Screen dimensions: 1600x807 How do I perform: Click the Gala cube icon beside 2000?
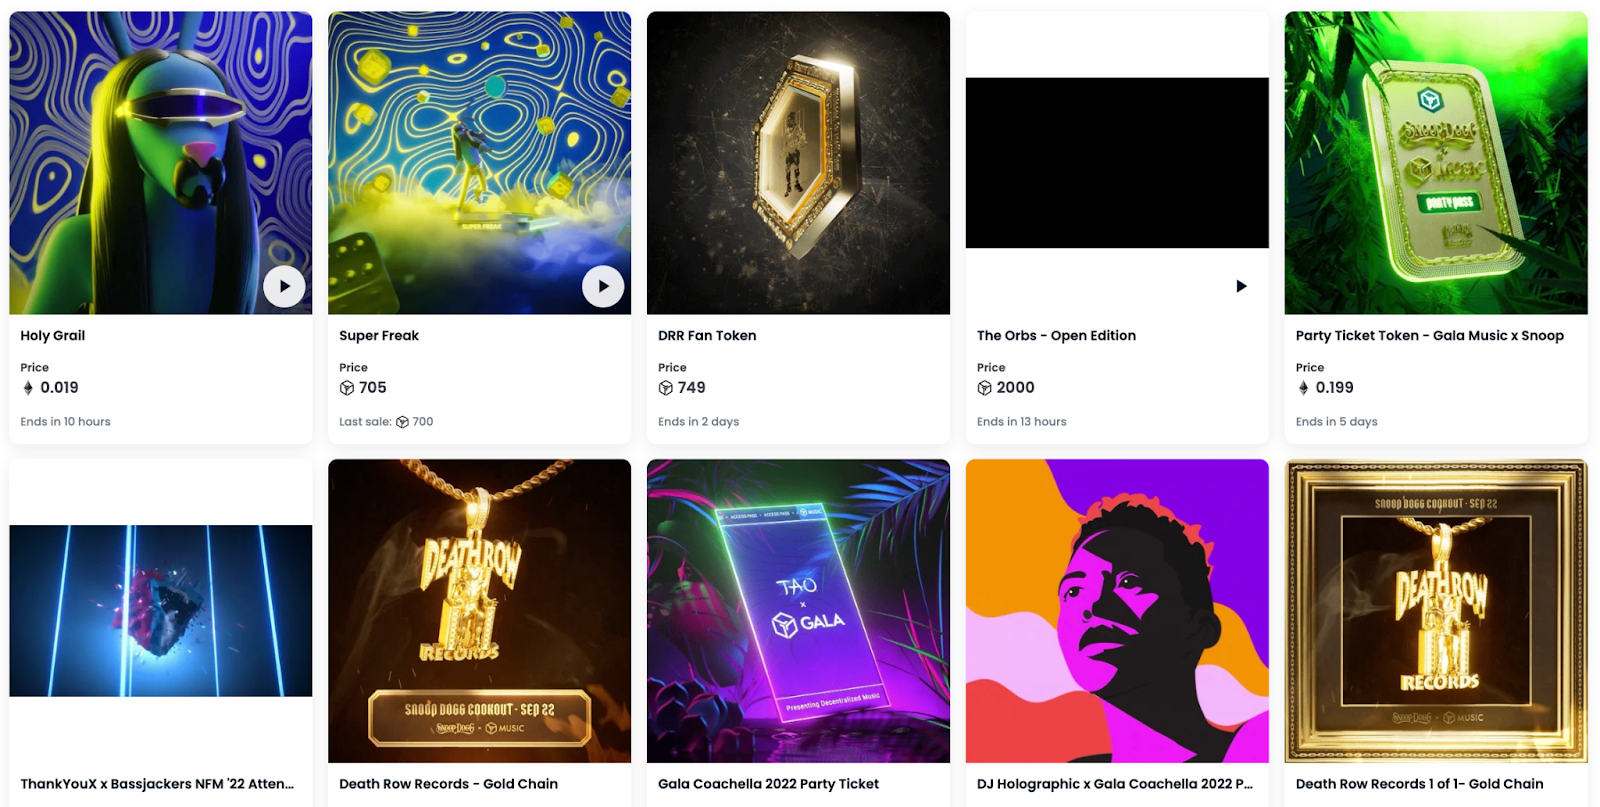(x=985, y=388)
